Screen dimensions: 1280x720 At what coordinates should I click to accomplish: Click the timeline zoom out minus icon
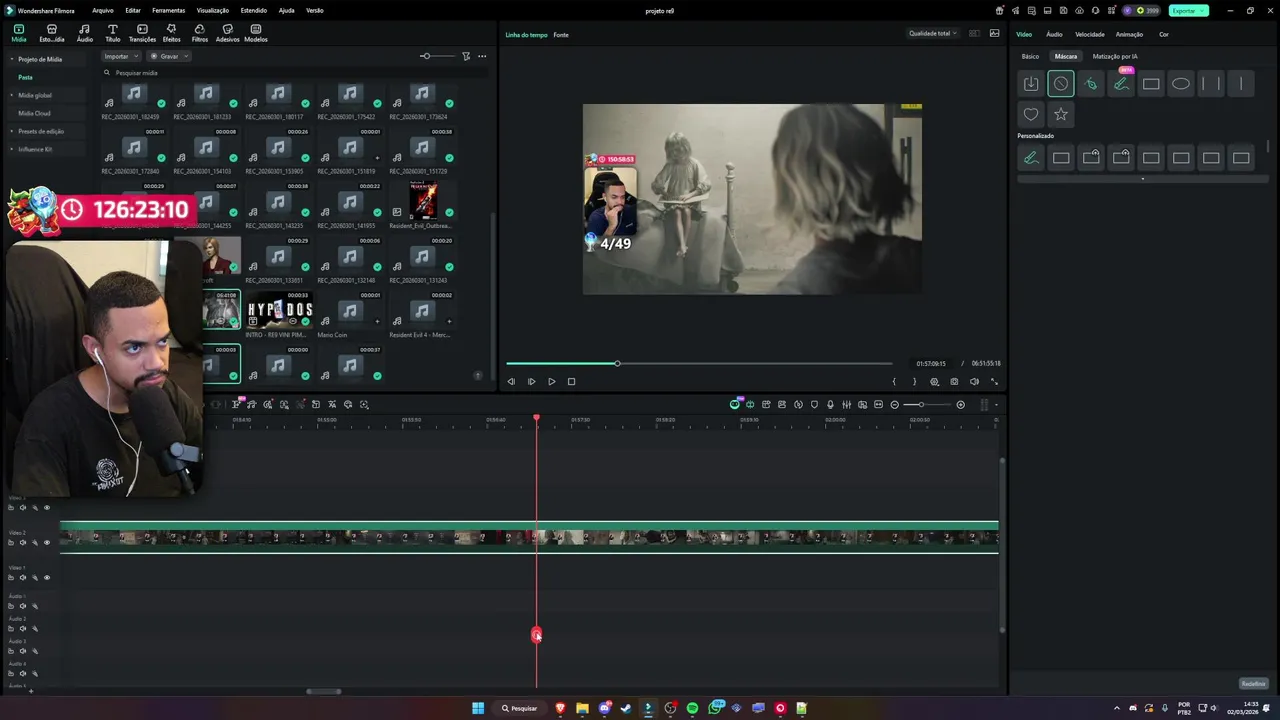pos(895,405)
